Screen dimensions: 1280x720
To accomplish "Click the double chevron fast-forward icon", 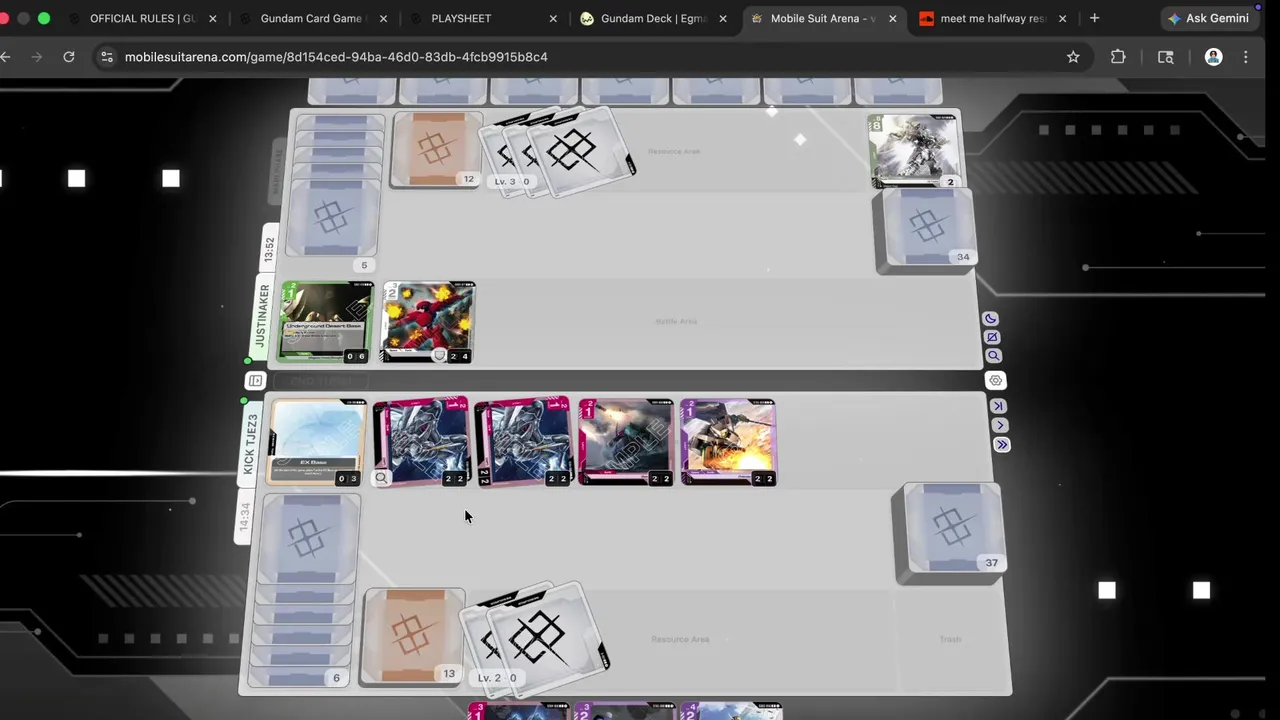I will 1001,445.
